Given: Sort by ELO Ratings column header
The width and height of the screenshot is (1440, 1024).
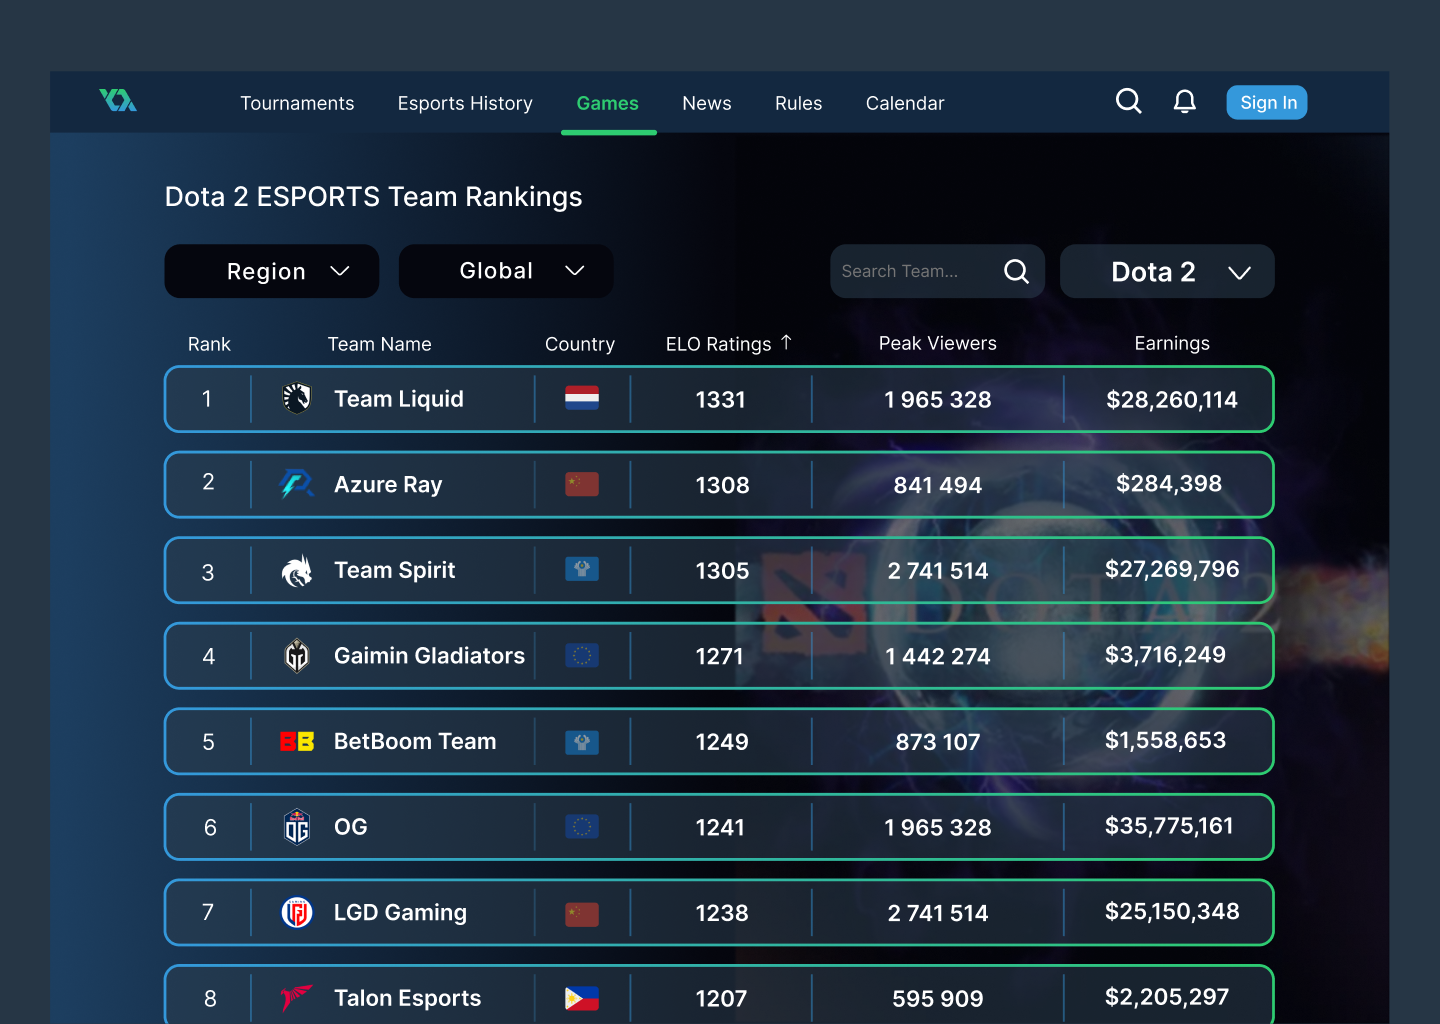Looking at the screenshot, I should click(x=718, y=344).
